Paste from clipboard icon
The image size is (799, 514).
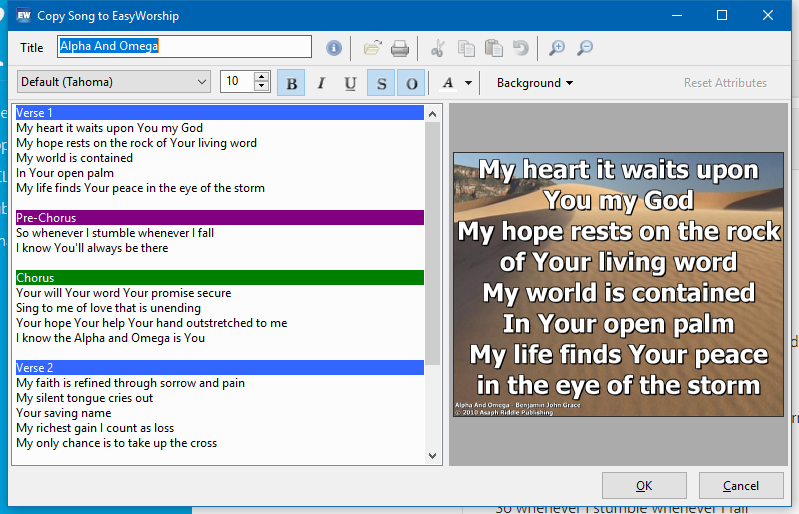click(x=494, y=48)
